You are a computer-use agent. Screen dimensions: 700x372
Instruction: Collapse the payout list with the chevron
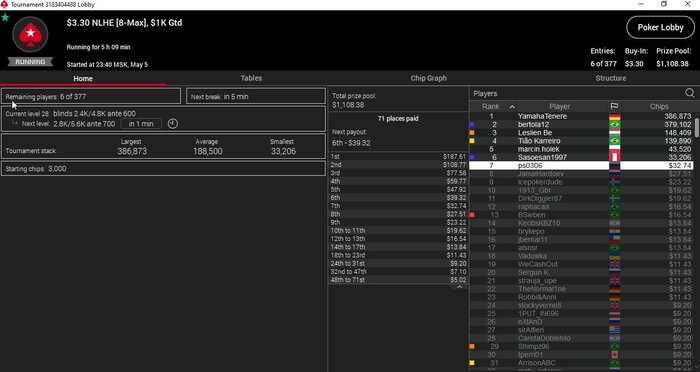click(459, 287)
